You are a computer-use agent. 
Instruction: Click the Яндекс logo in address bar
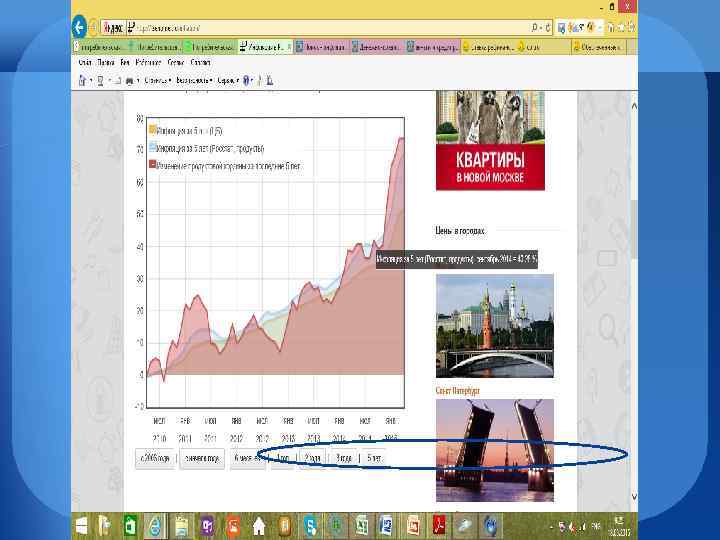pyautogui.click(x=113, y=28)
